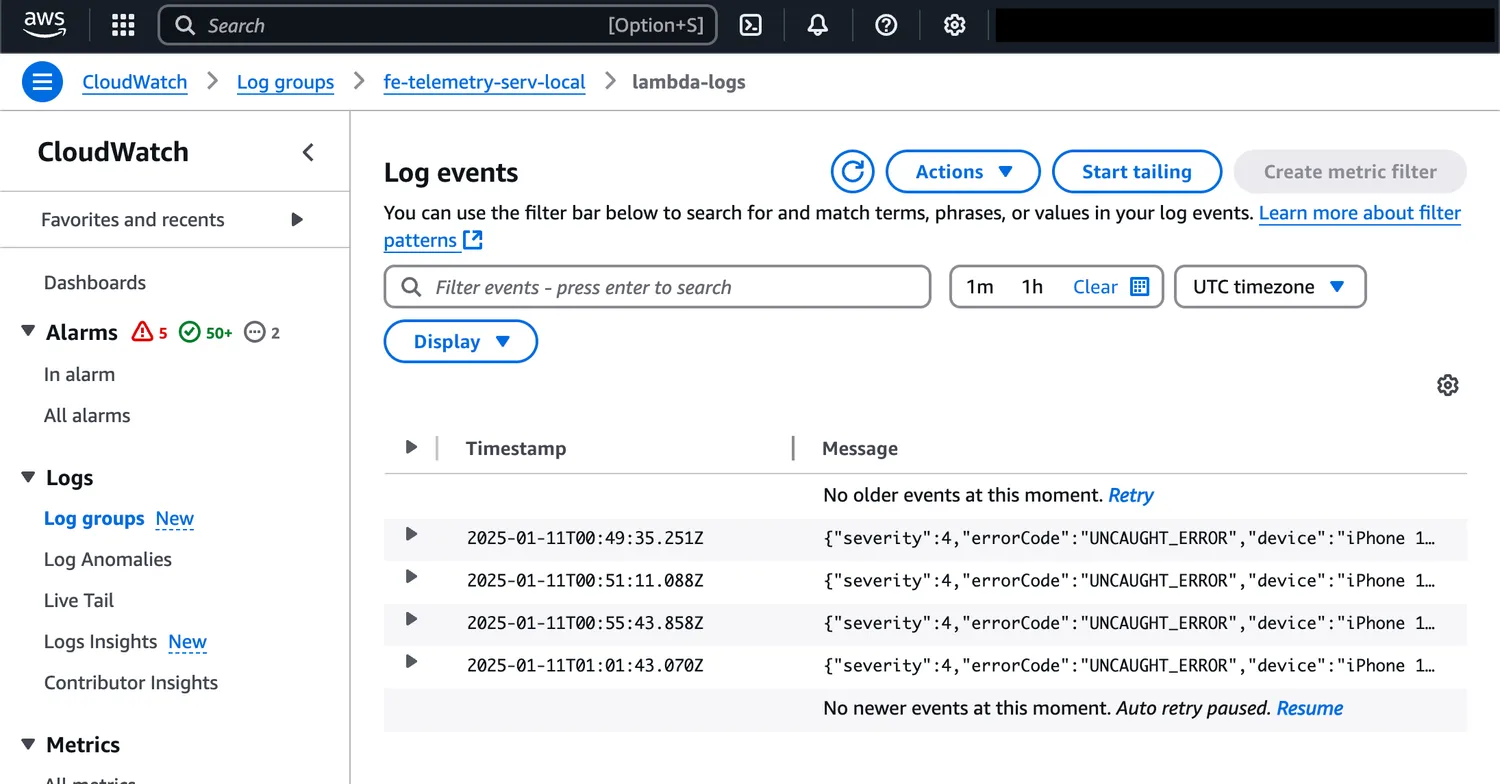Toggle the blue hamburger navigation menu
Viewport: 1500px width, 784px height.
[x=42, y=82]
